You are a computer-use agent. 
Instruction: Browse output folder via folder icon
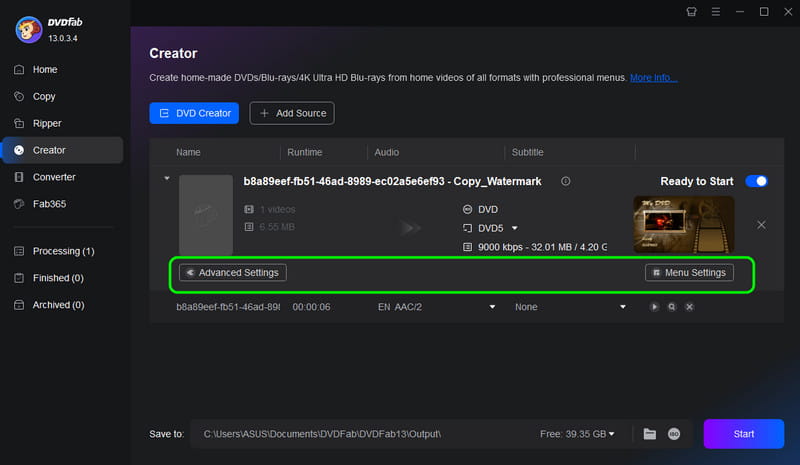pyautogui.click(x=649, y=434)
